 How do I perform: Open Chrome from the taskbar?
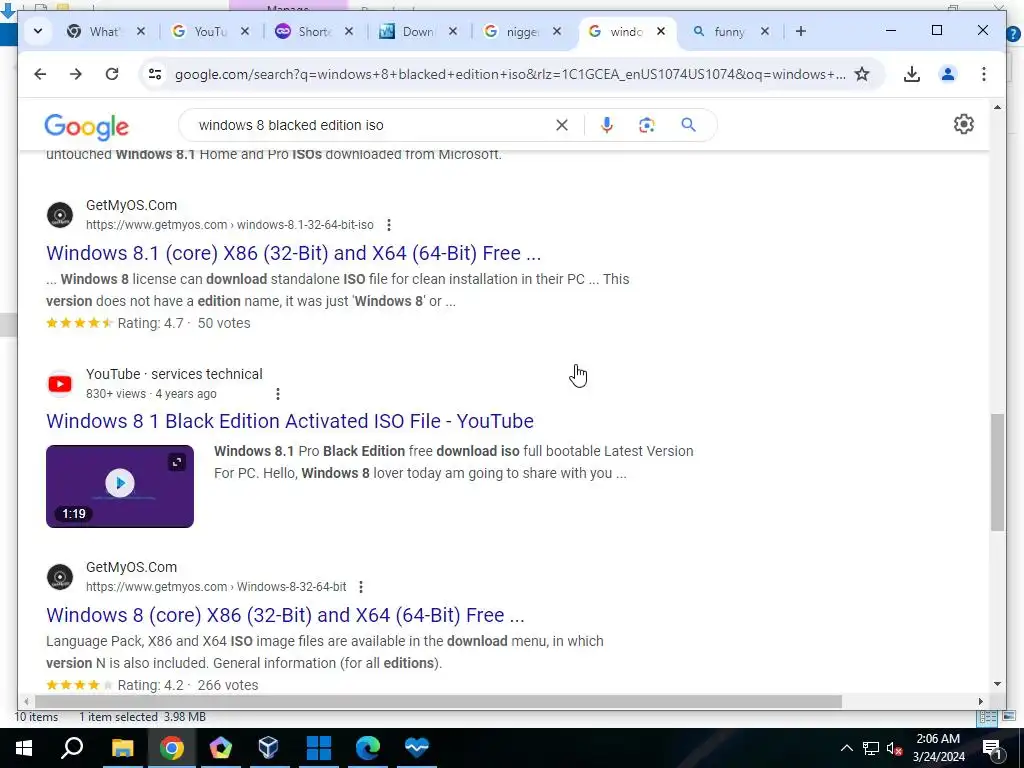pyautogui.click(x=172, y=748)
